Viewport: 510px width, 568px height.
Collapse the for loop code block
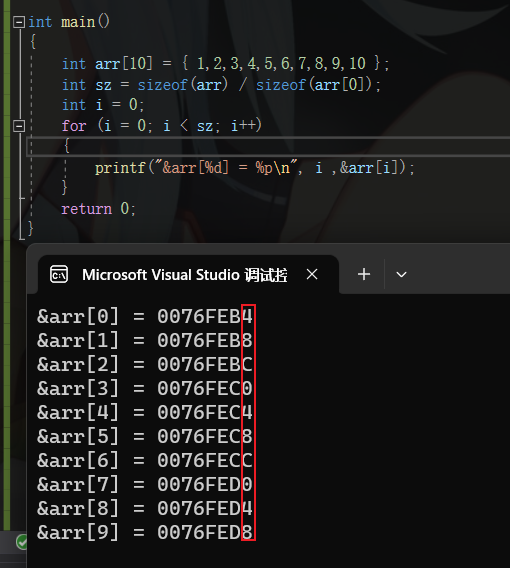[19, 126]
